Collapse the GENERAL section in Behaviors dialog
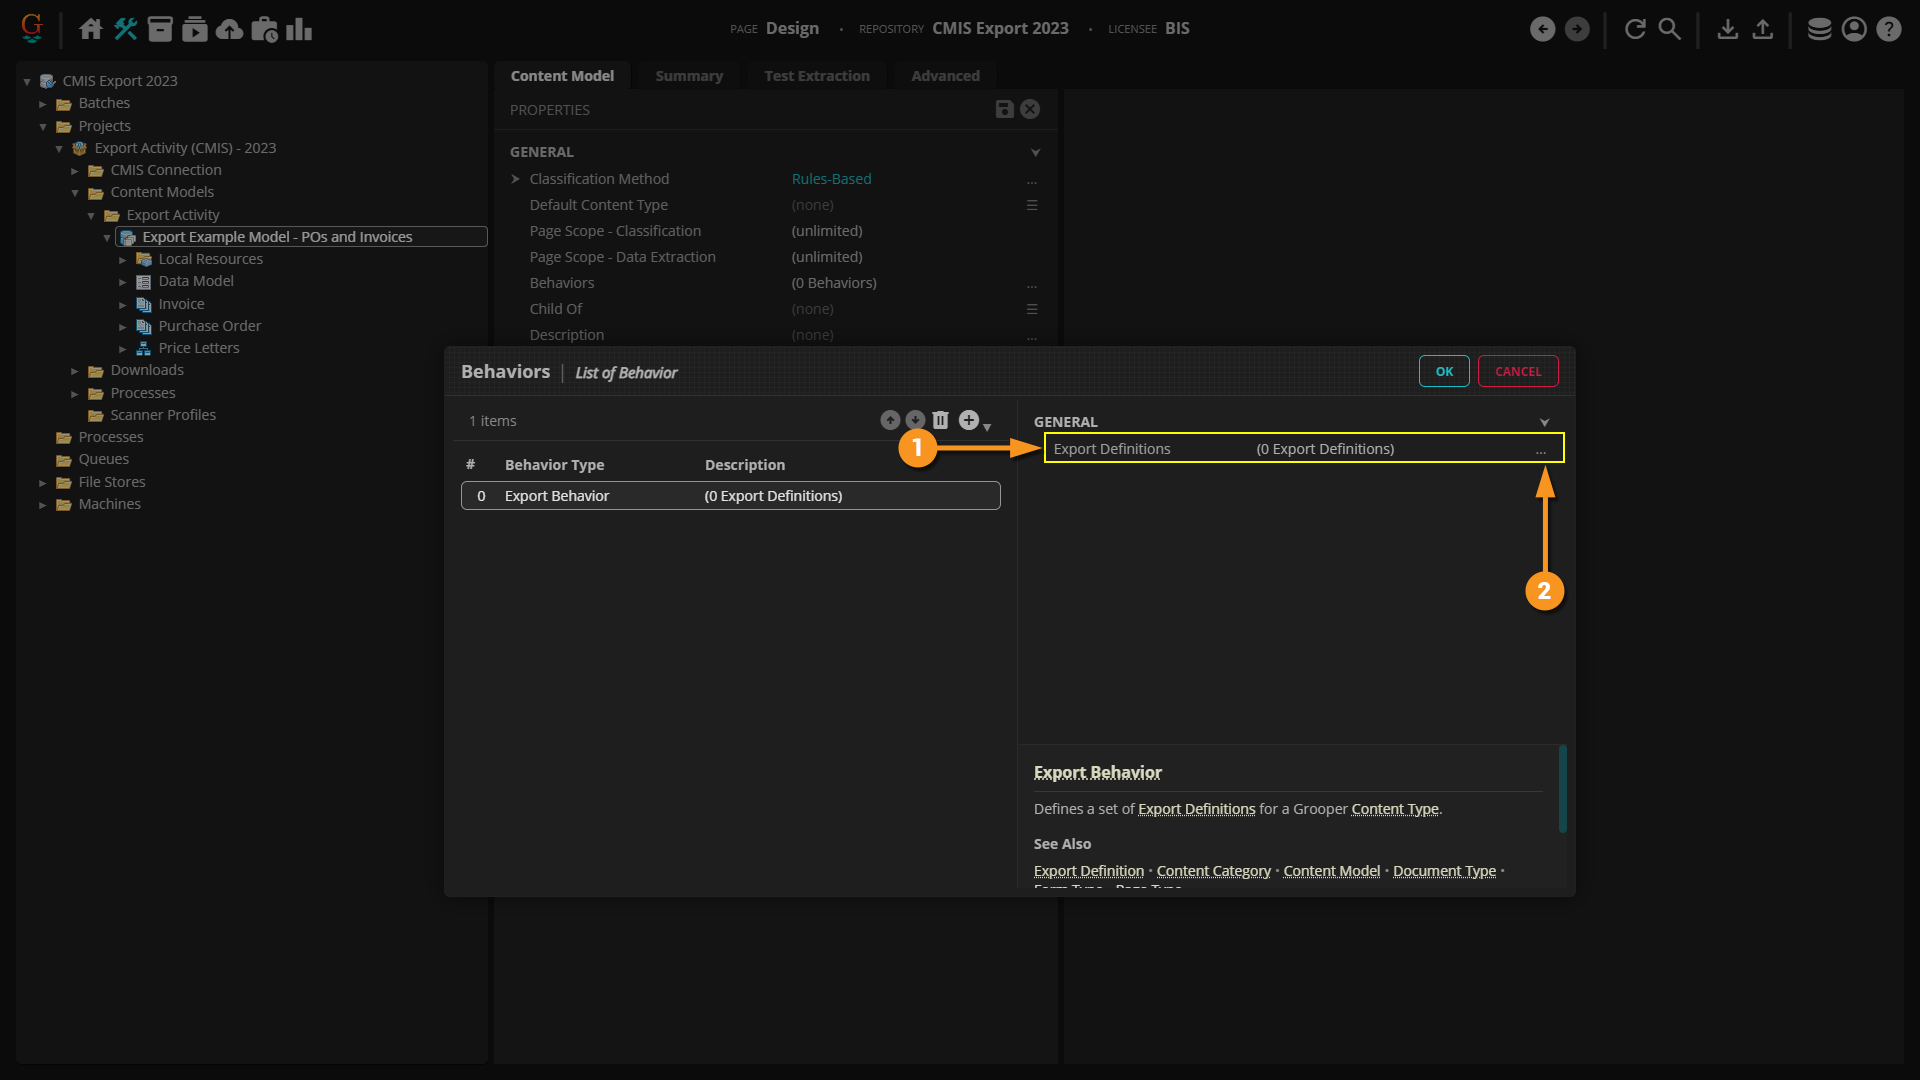The width and height of the screenshot is (1920, 1080). 1544,422
